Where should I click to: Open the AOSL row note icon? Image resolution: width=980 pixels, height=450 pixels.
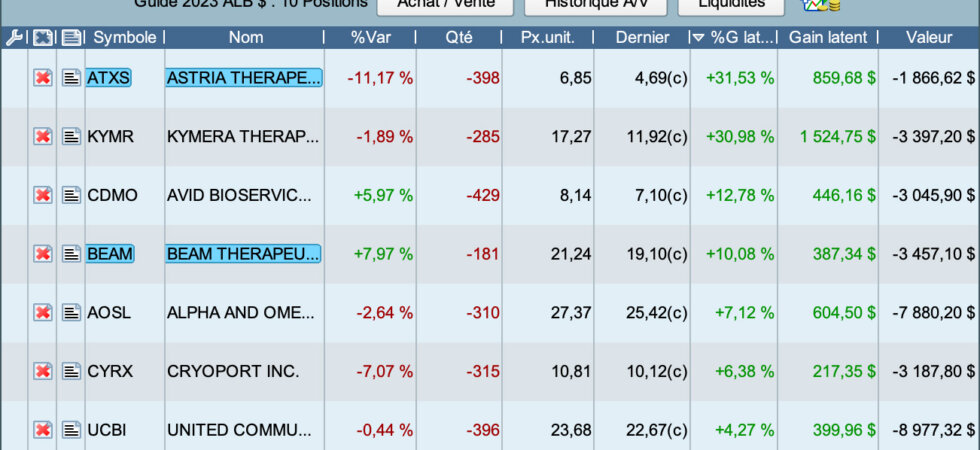tap(71, 312)
